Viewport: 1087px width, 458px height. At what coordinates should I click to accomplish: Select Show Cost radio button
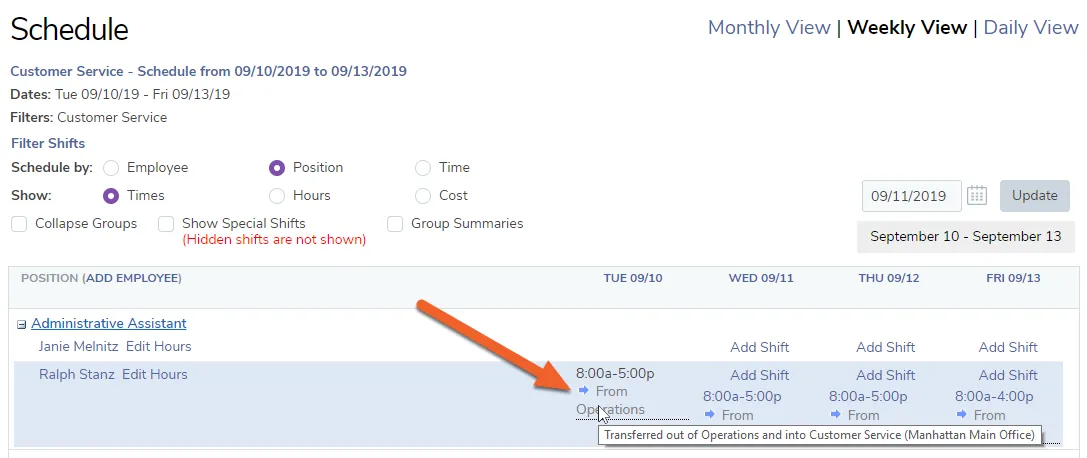pos(422,196)
